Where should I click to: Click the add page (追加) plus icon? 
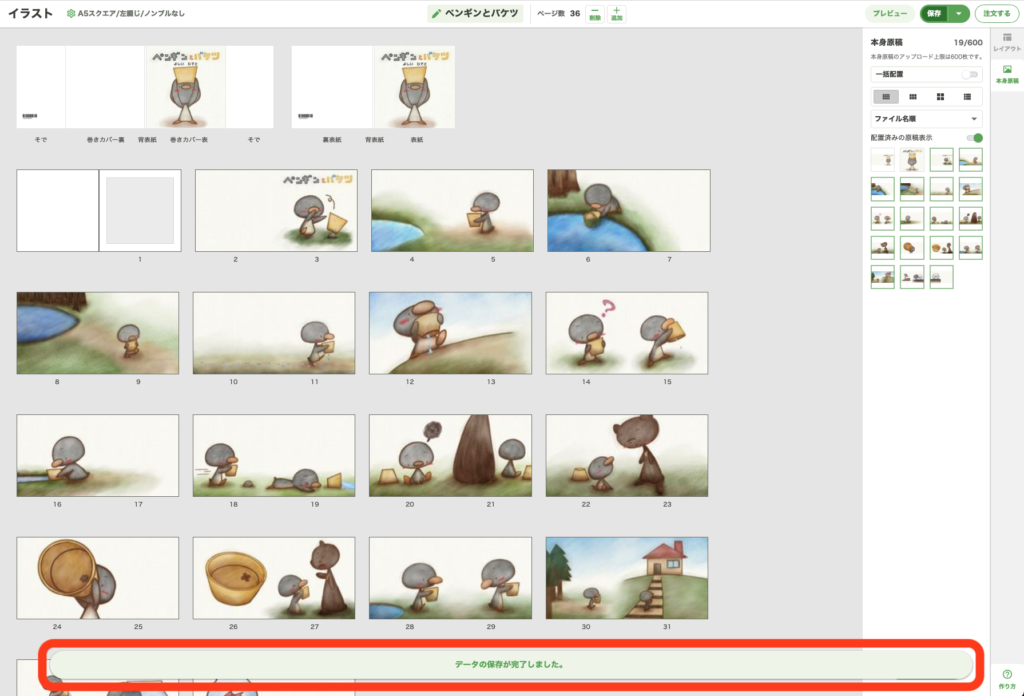pyautogui.click(x=616, y=11)
